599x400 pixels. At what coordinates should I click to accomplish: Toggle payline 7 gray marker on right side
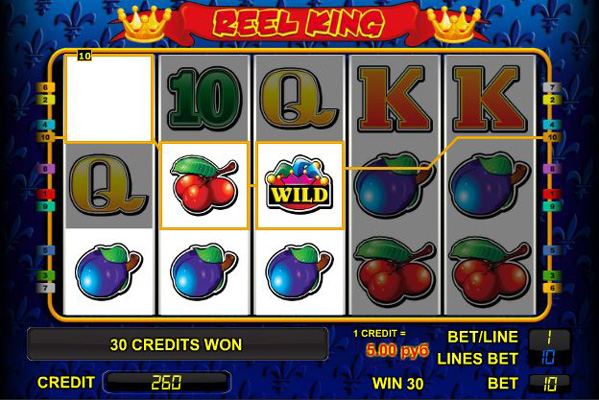pyautogui.click(x=552, y=88)
